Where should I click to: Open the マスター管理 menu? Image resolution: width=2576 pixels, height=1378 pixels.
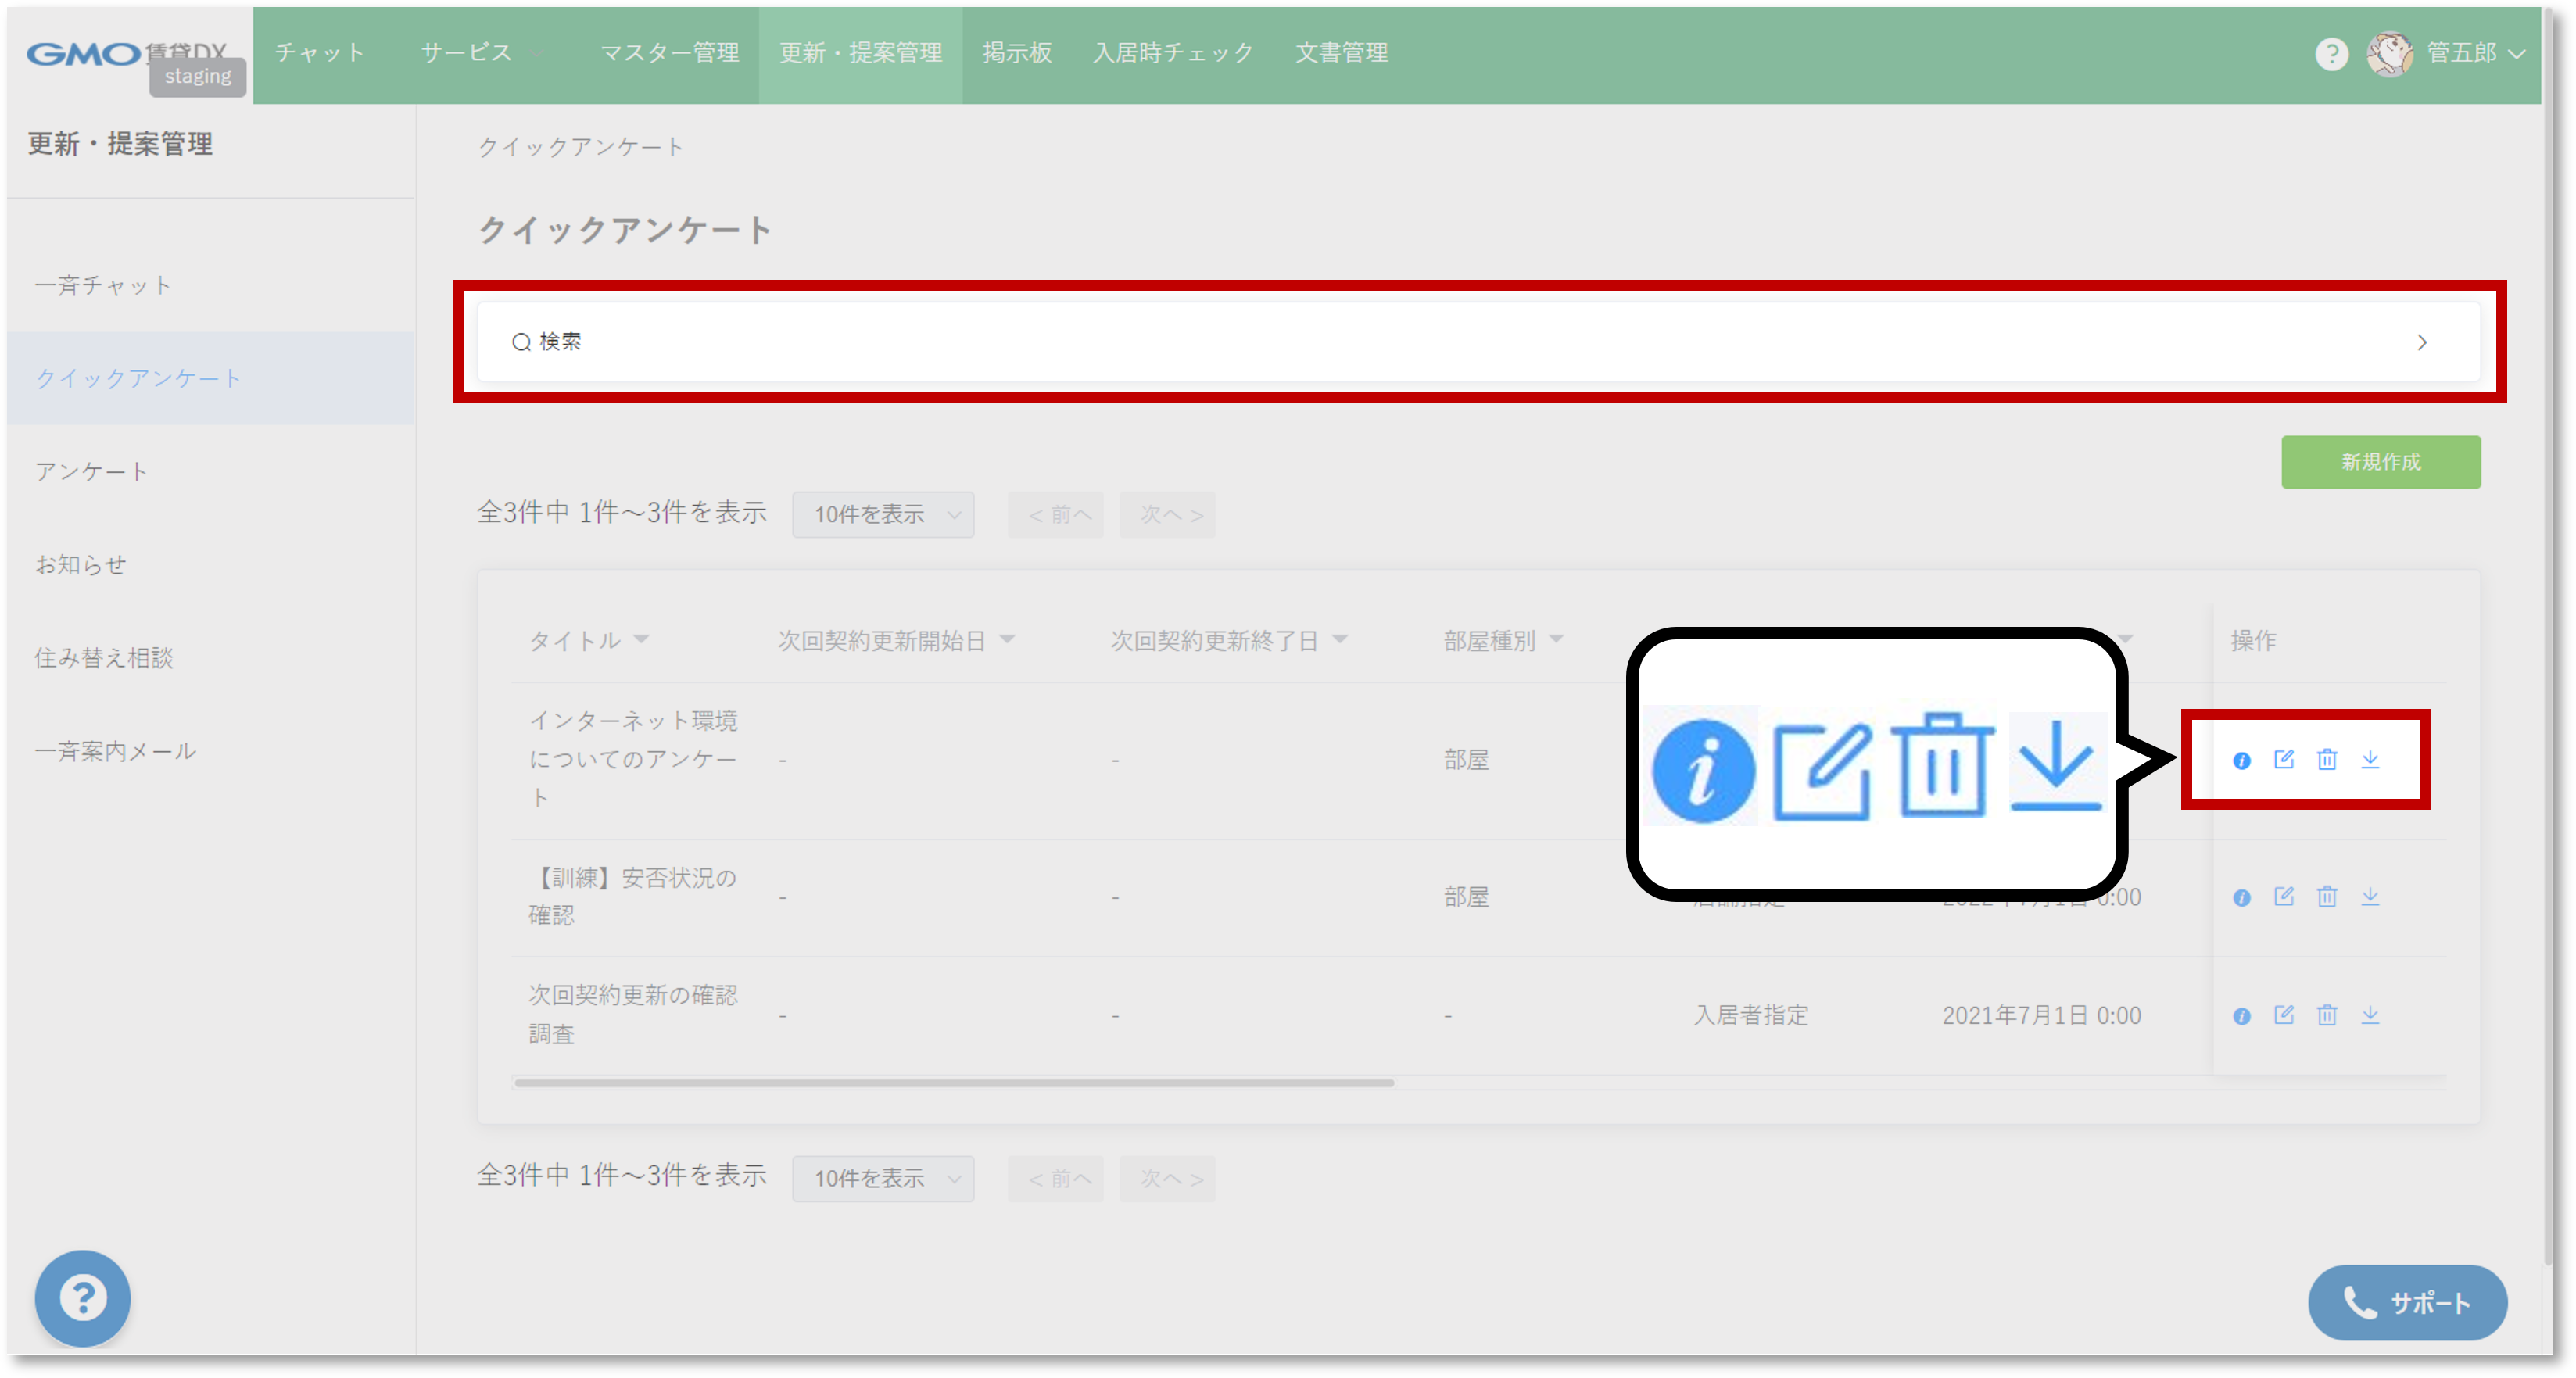coord(669,53)
